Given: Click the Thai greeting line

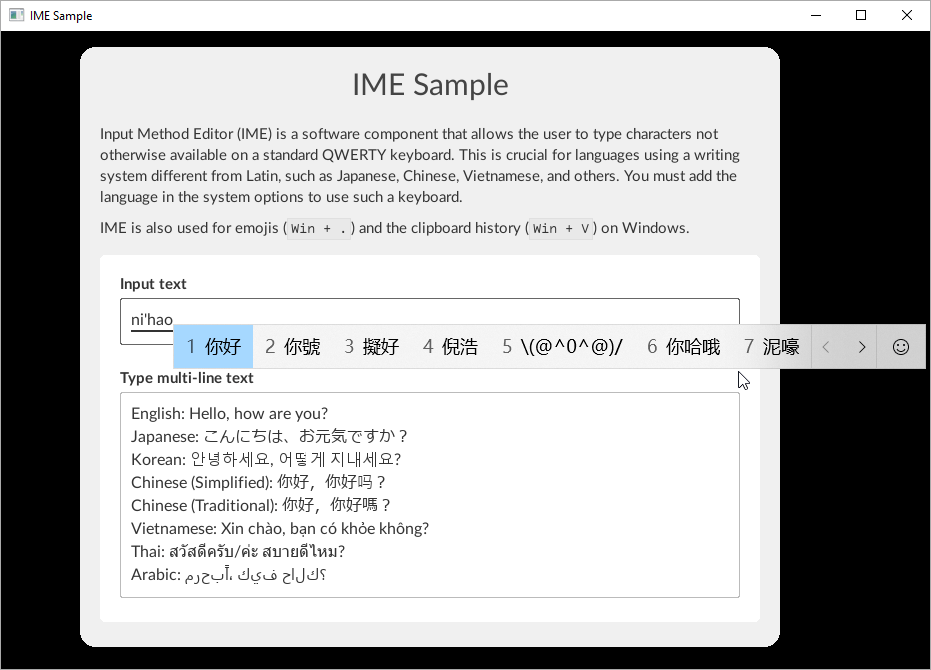Looking at the screenshot, I should [x=238, y=552].
